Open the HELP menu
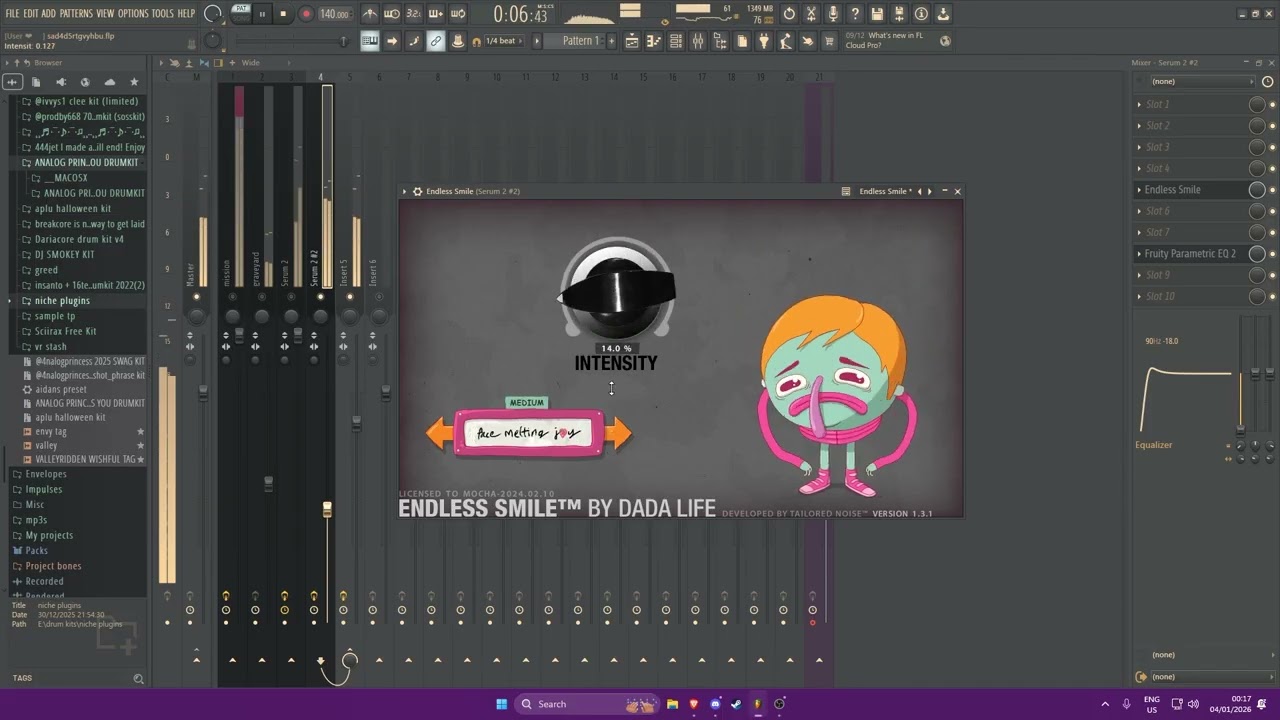This screenshot has height=720, width=1280. [x=187, y=13]
